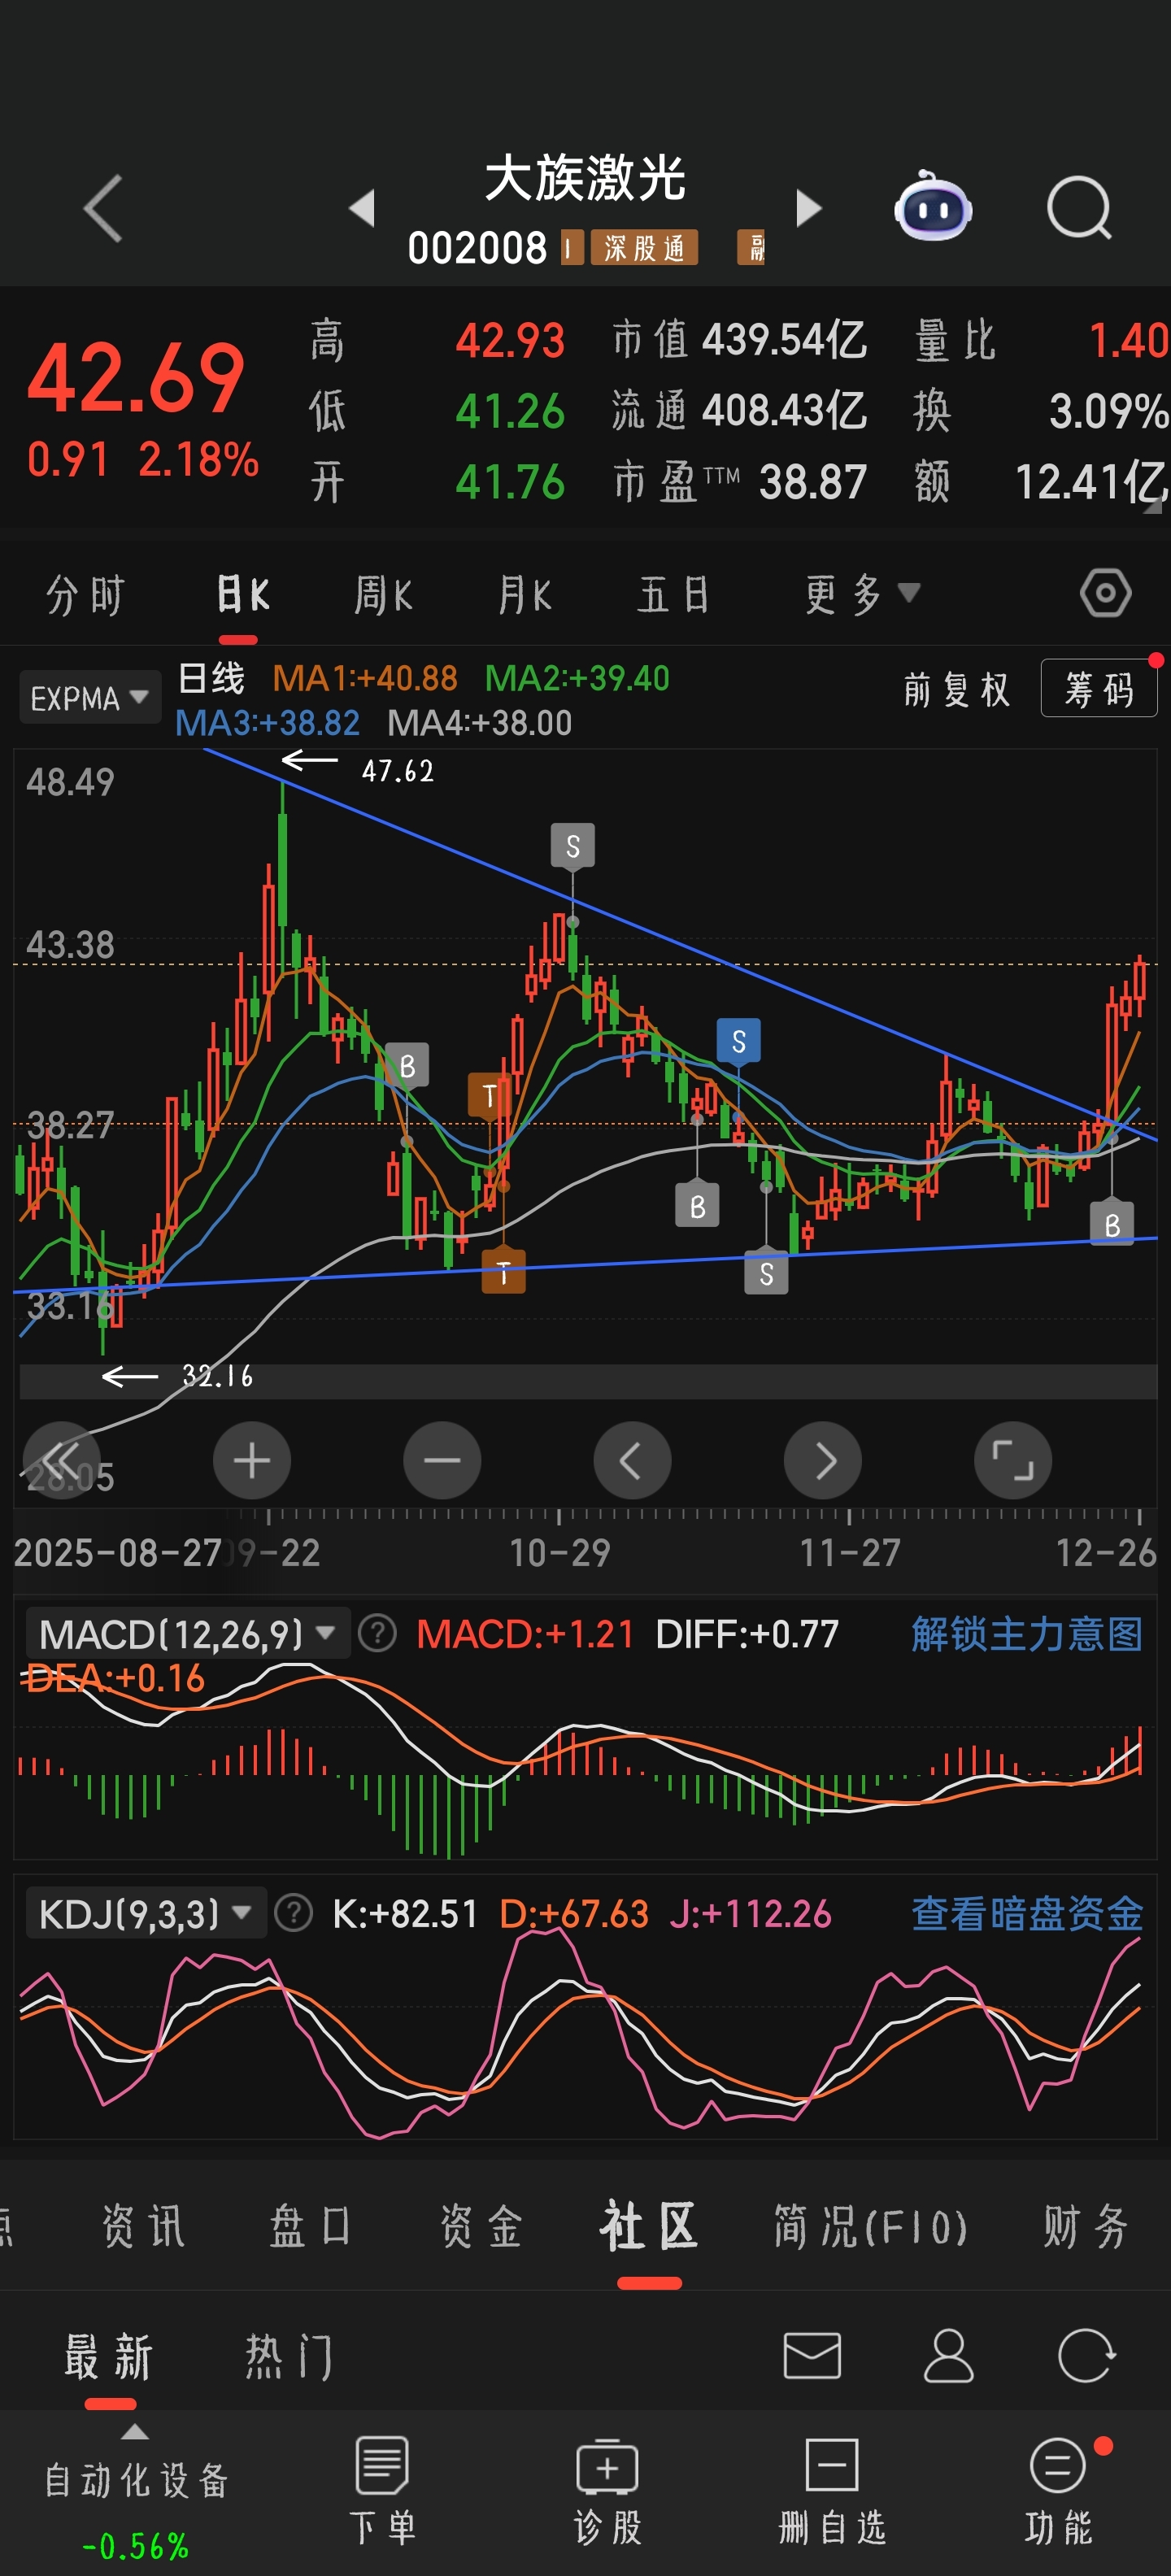Viewport: 1171px width, 2576px height.
Task: Switch to next stock with right triangle
Action: pyautogui.click(x=808, y=208)
